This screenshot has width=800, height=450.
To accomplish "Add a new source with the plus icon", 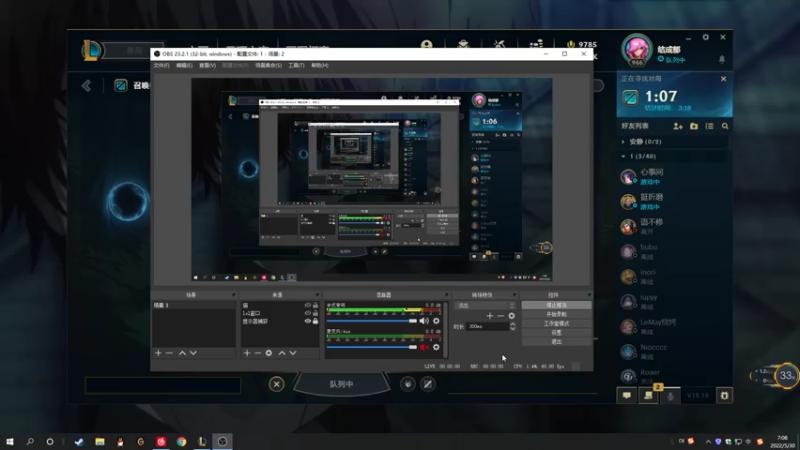I will pyautogui.click(x=247, y=353).
